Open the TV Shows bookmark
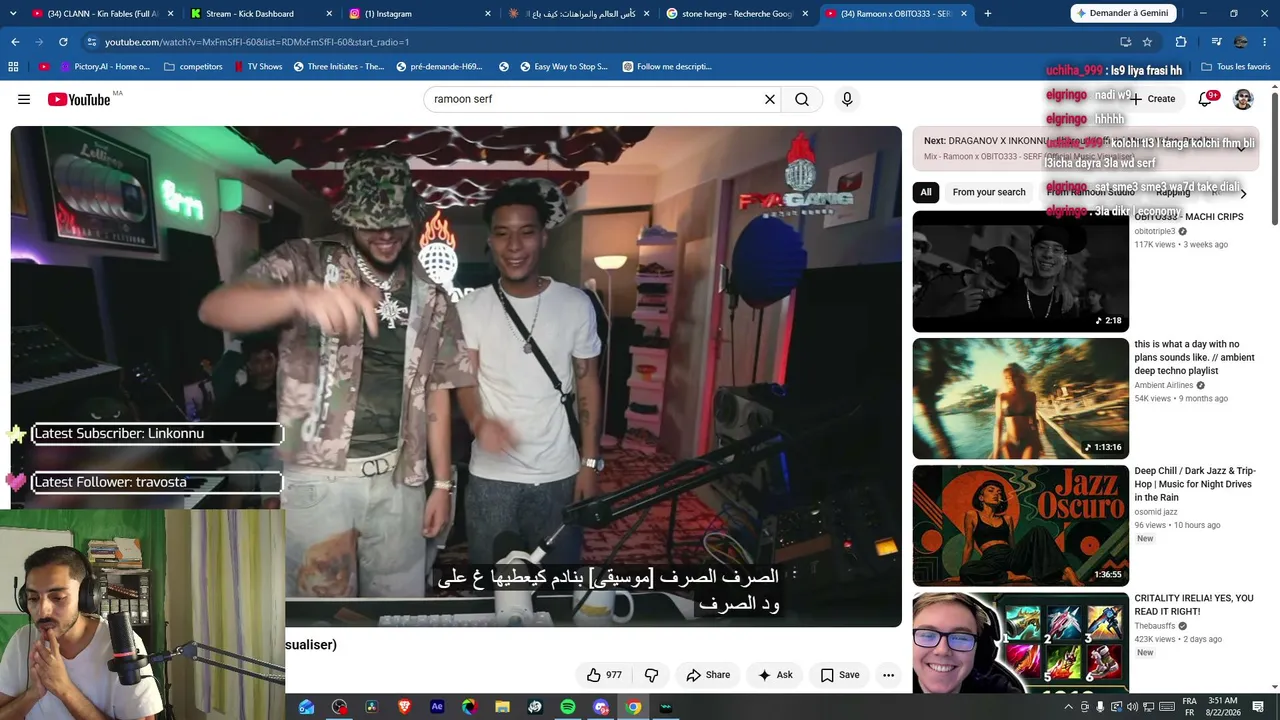 258,67
